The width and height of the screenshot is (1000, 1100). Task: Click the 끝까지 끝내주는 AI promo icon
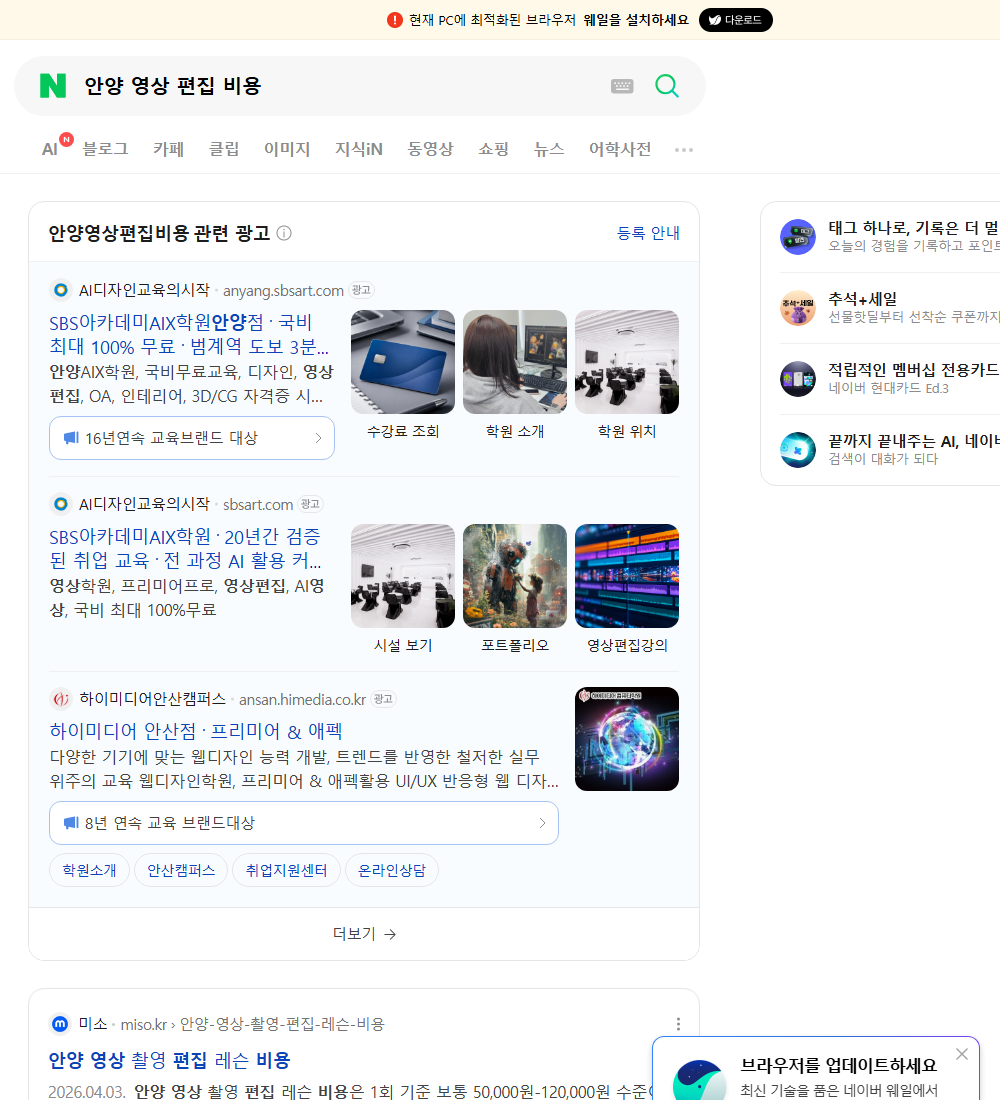(x=798, y=450)
